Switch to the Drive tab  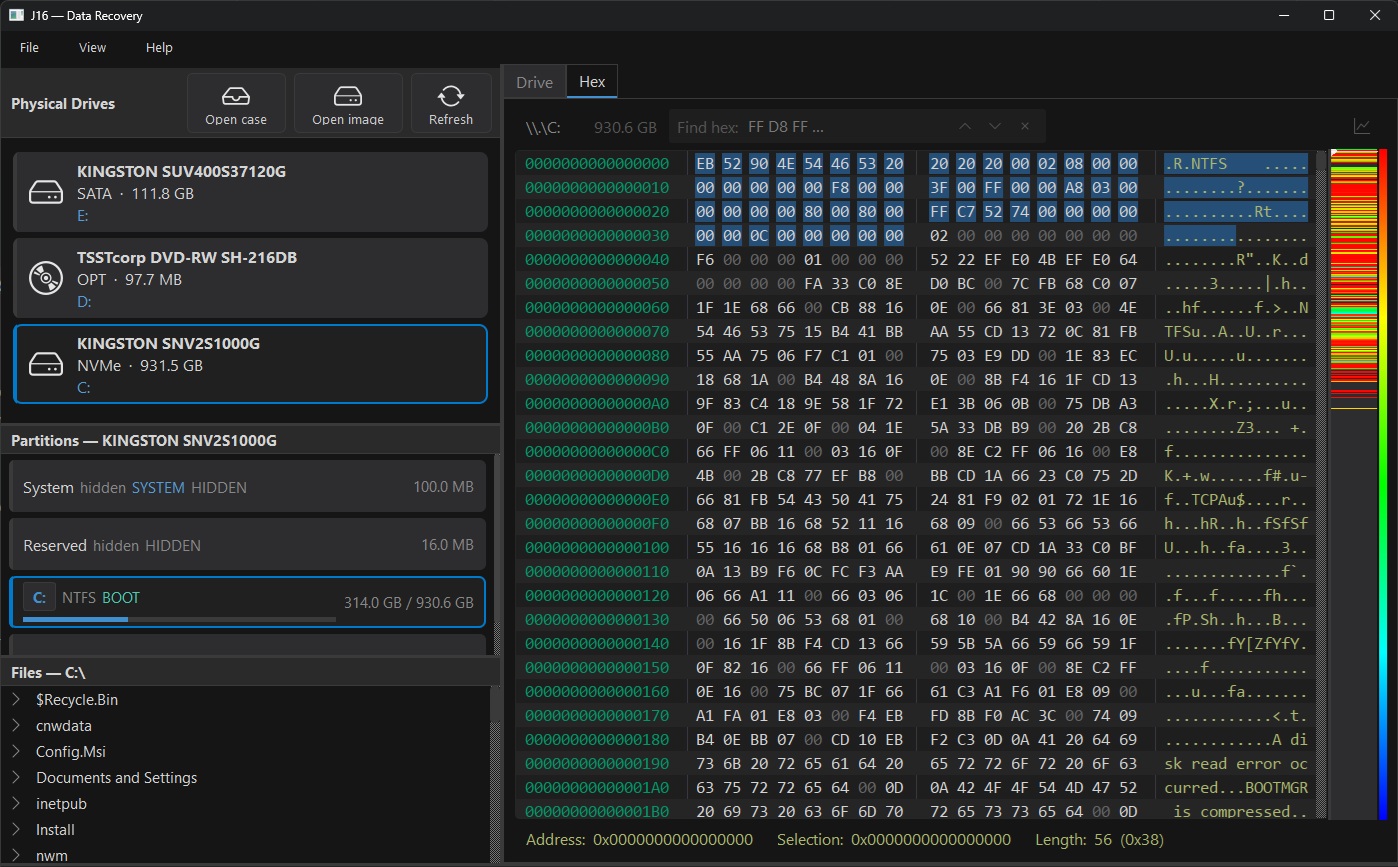click(534, 81)
